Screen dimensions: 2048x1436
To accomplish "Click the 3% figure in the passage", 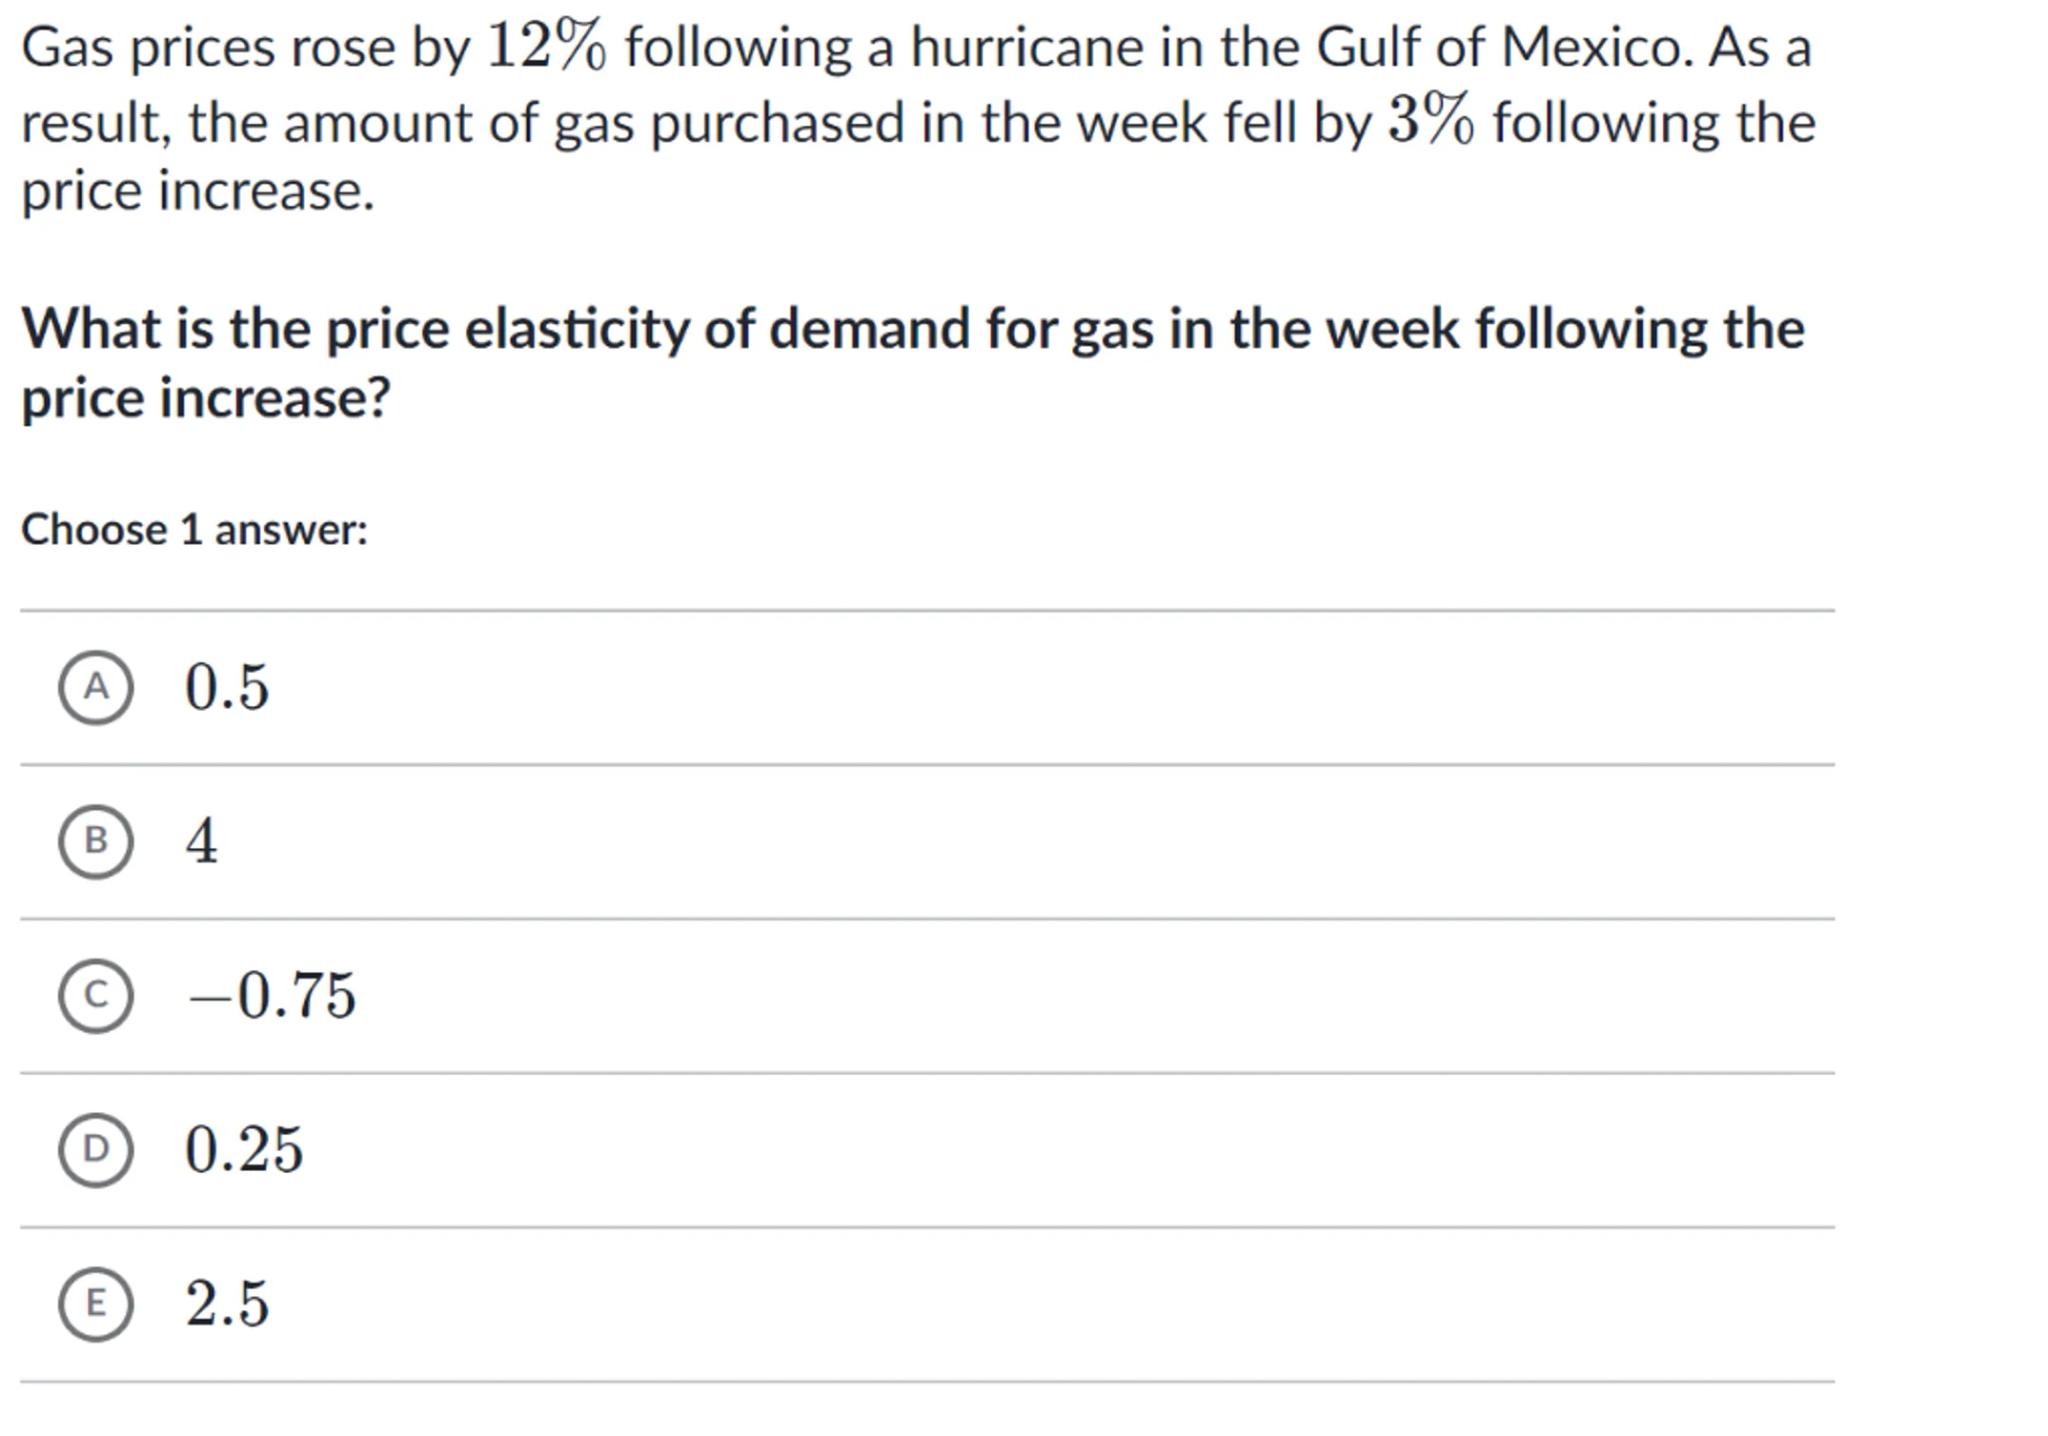I will click(1430, 121).
